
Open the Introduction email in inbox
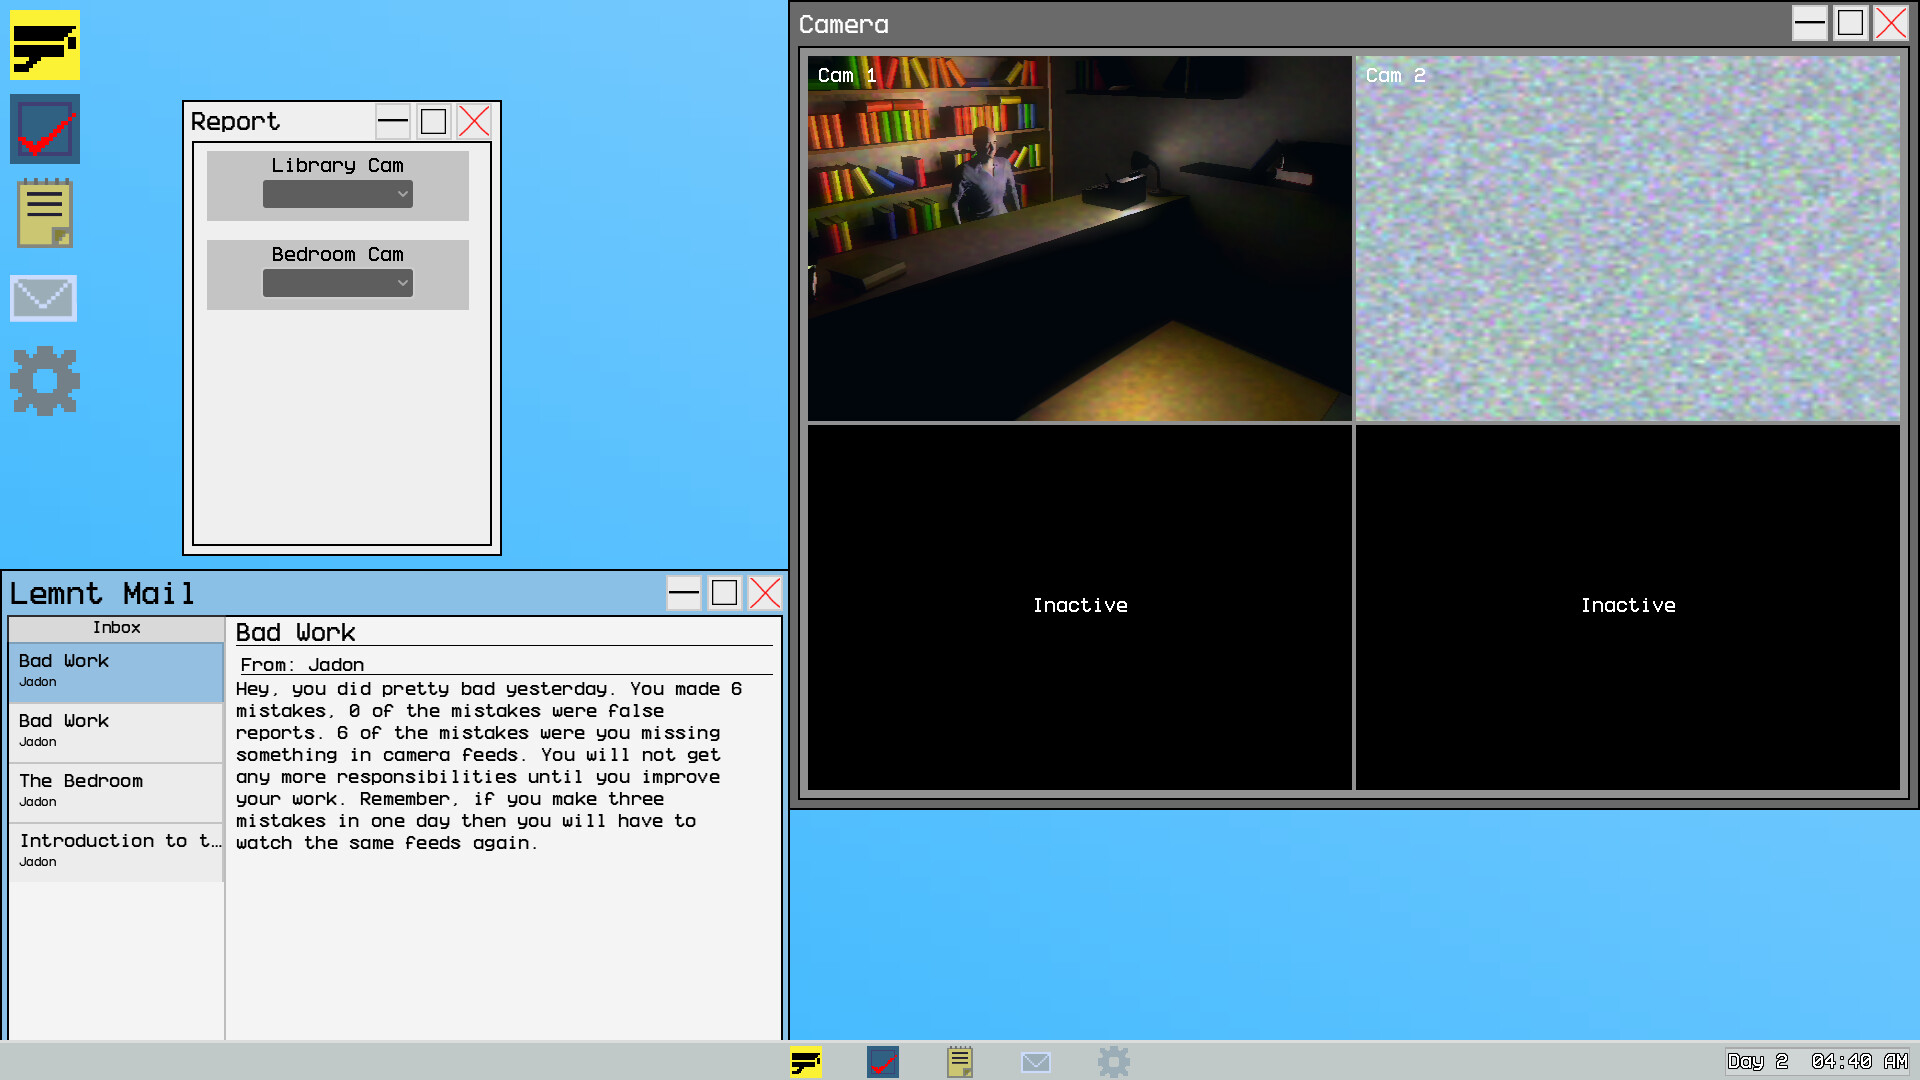(x=116, y=850)
